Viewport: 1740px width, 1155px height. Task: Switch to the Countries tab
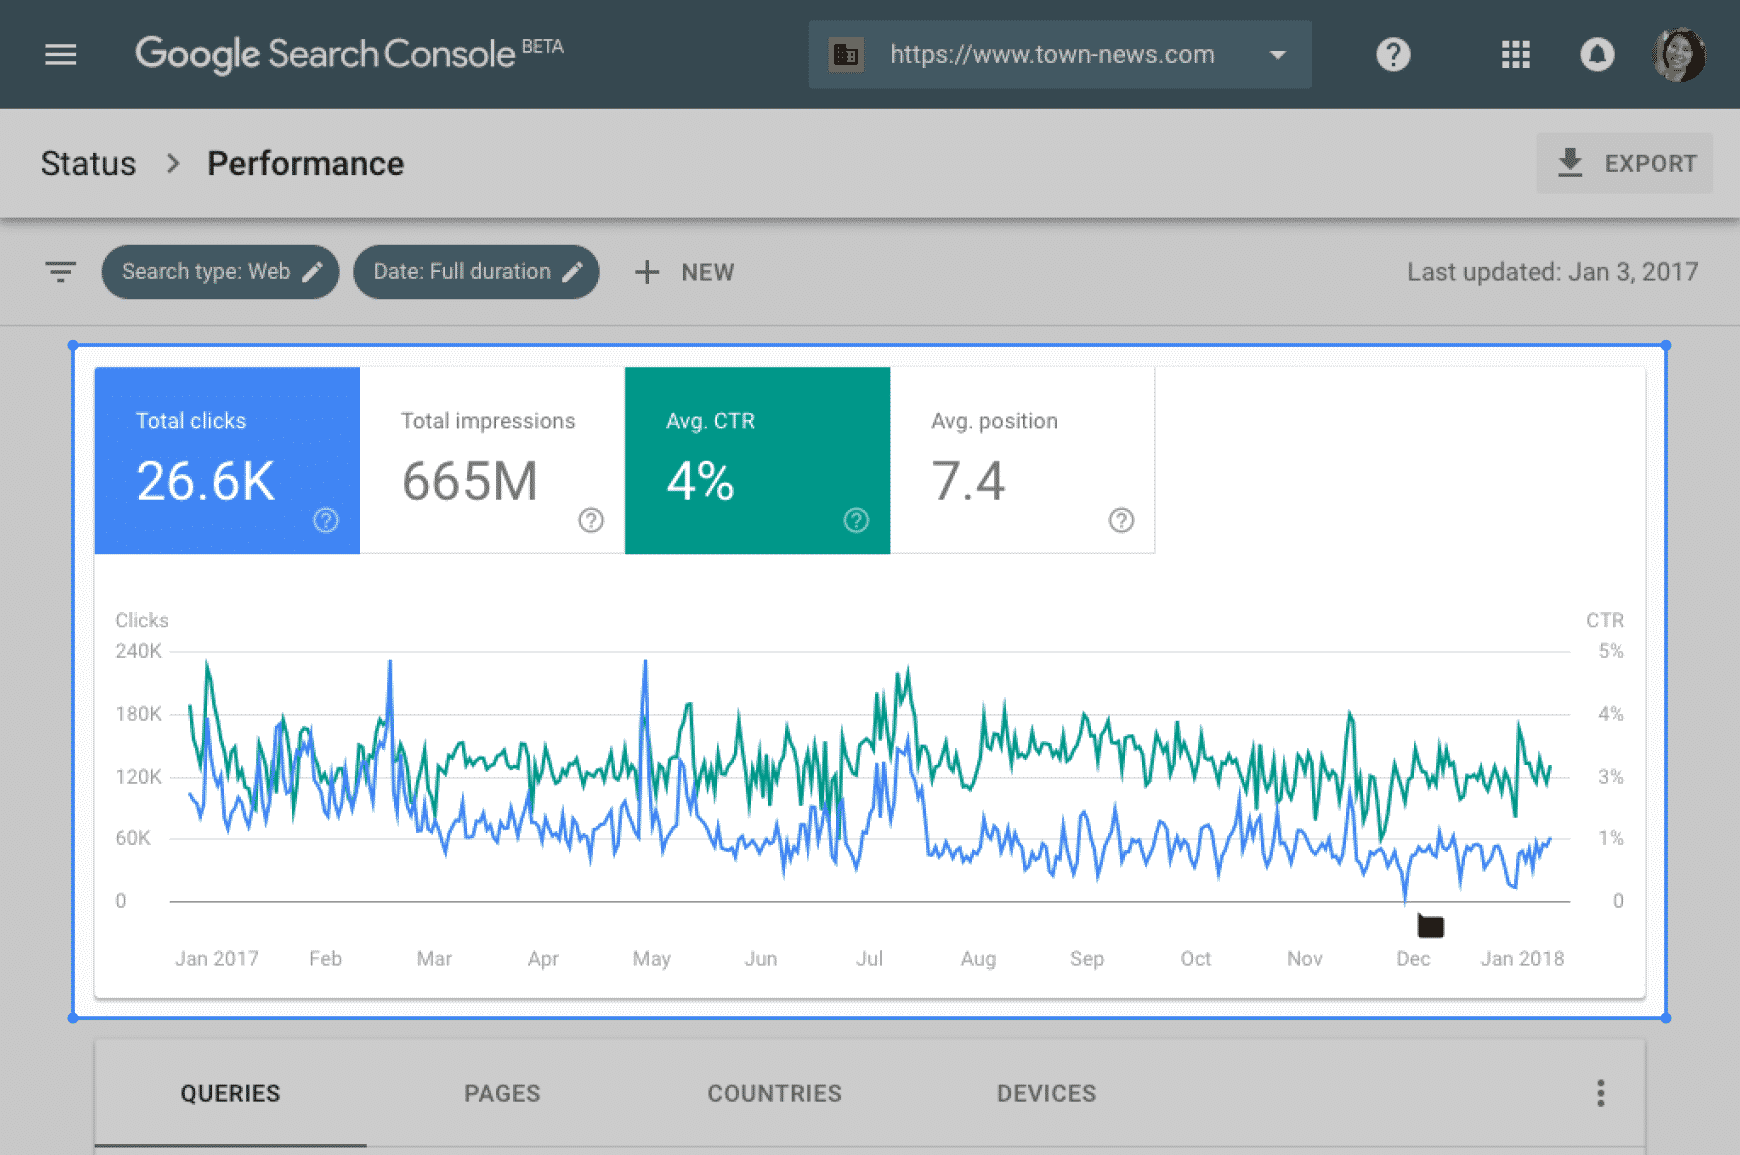[774, 1093]
